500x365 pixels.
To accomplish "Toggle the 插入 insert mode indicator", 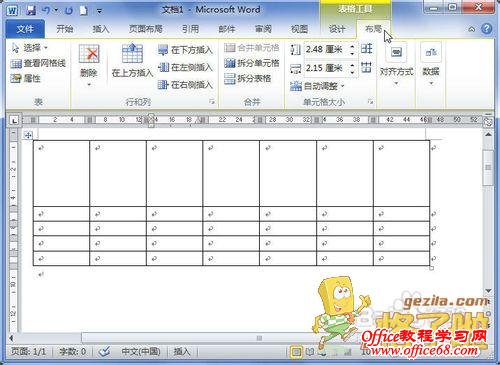I will point(182,352).
